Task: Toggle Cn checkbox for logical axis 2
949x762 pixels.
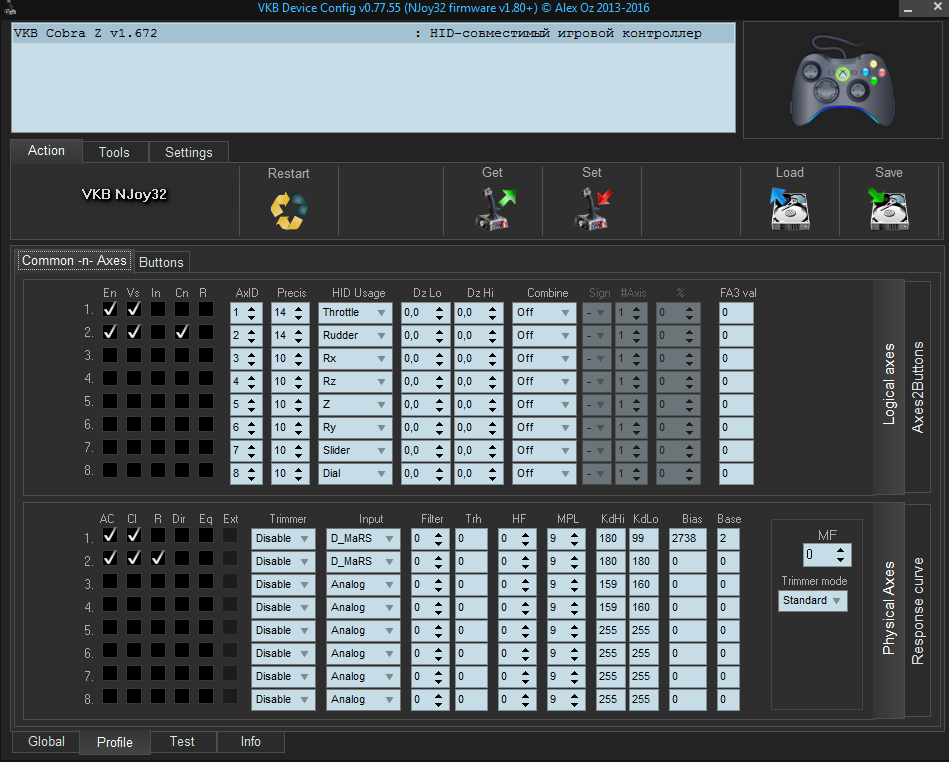Action: point(182,332)
